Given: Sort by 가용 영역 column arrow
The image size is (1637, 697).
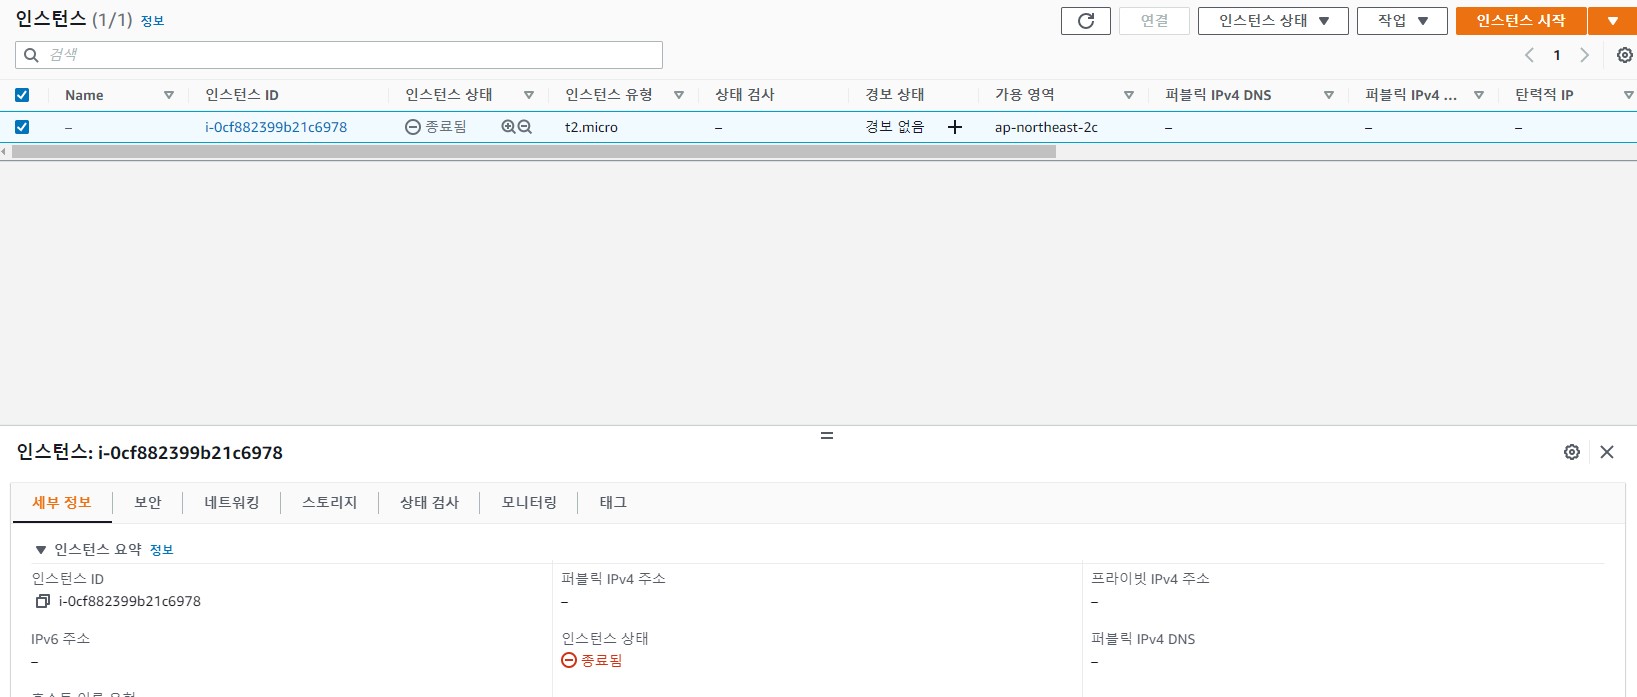Looking at the screenshot, I should pos(1129,95).
